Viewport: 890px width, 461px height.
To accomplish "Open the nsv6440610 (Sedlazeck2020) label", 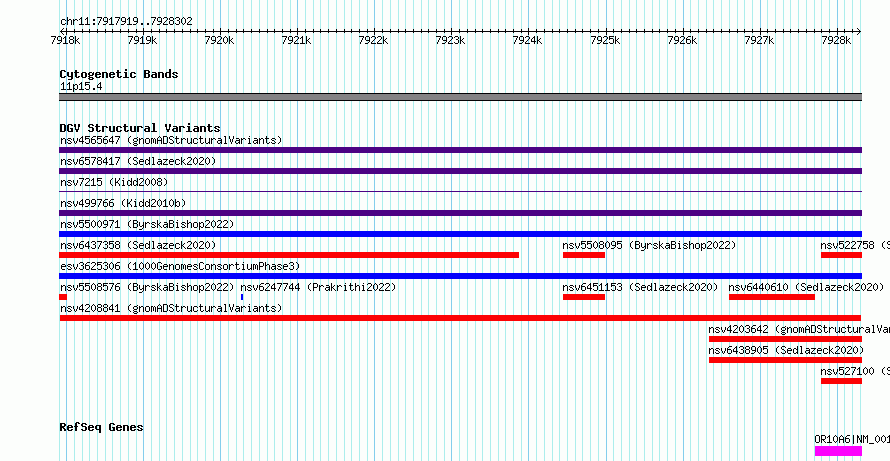I will (806, 287).
